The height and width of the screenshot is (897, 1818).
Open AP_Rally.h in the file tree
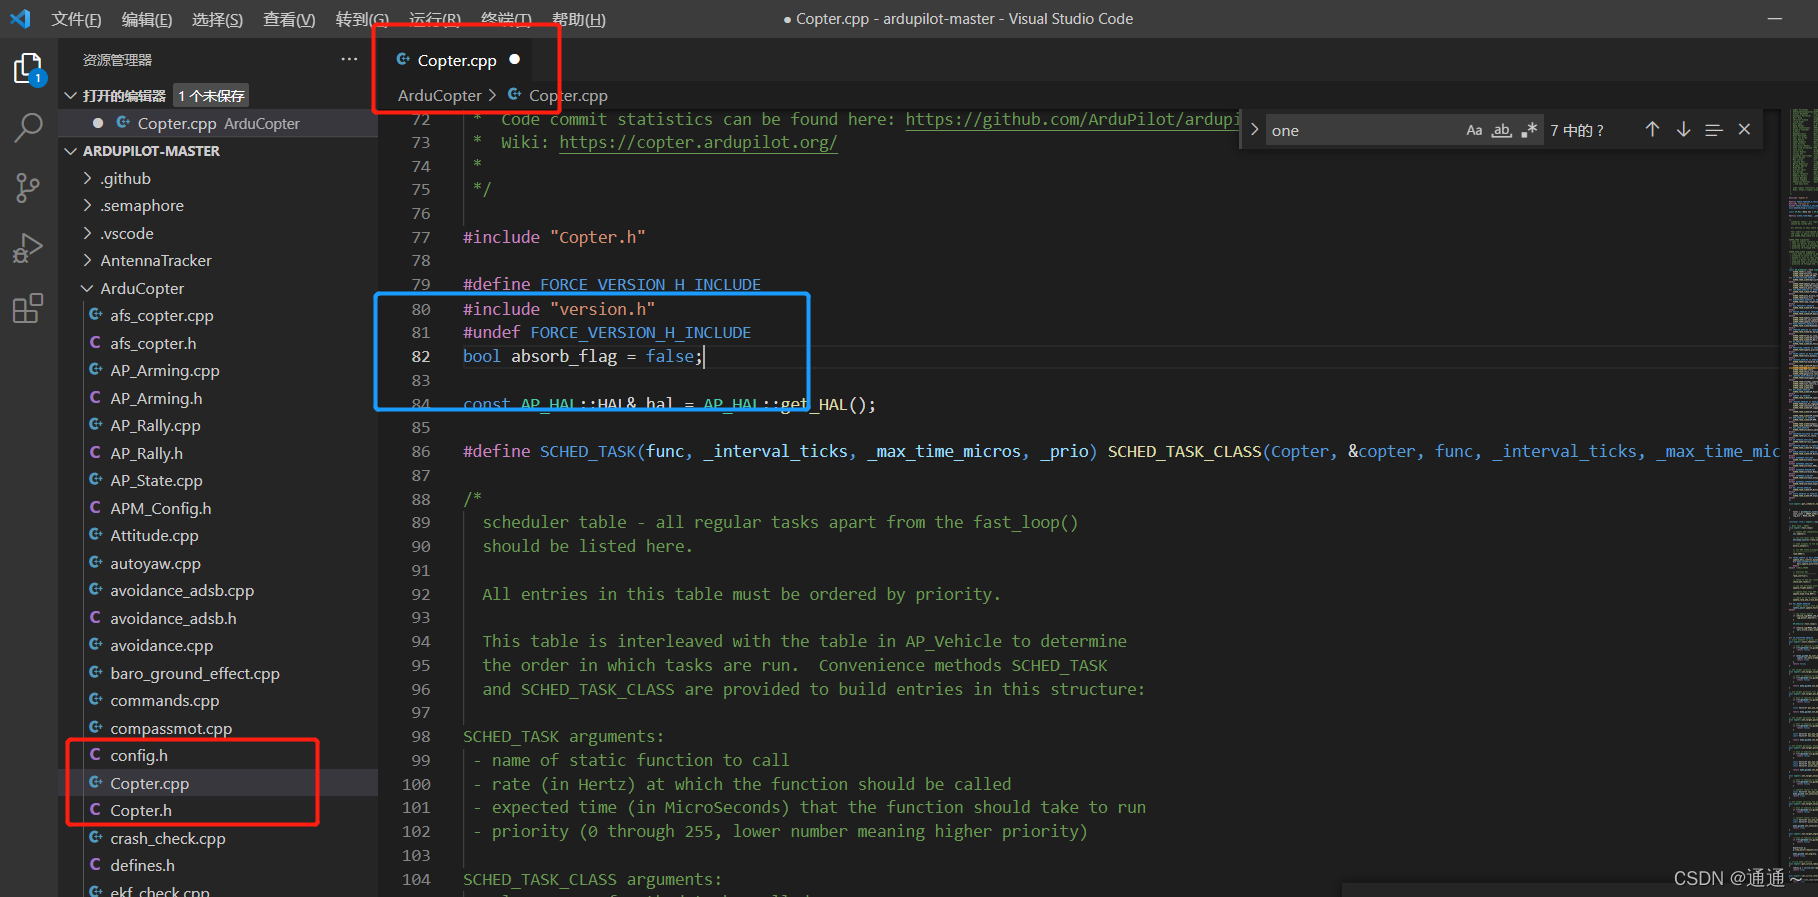click(x=218, y=453)
